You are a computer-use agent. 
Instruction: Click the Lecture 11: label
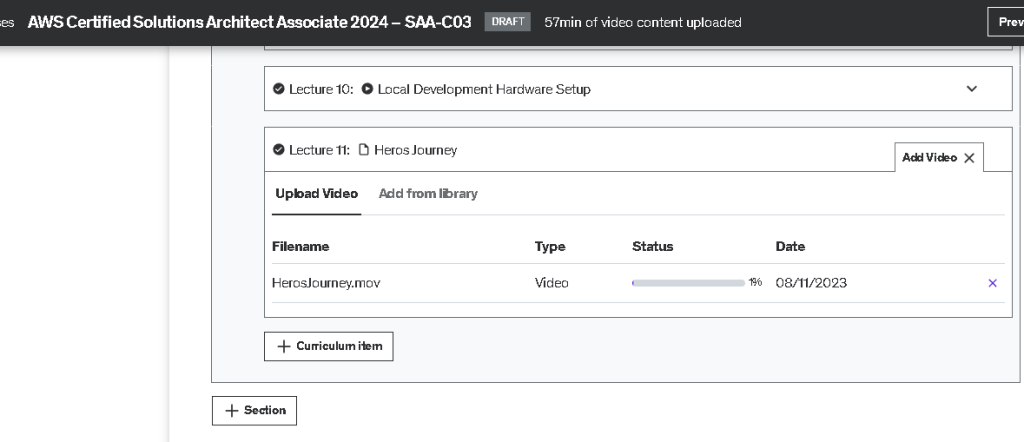[x=319, y=150]
